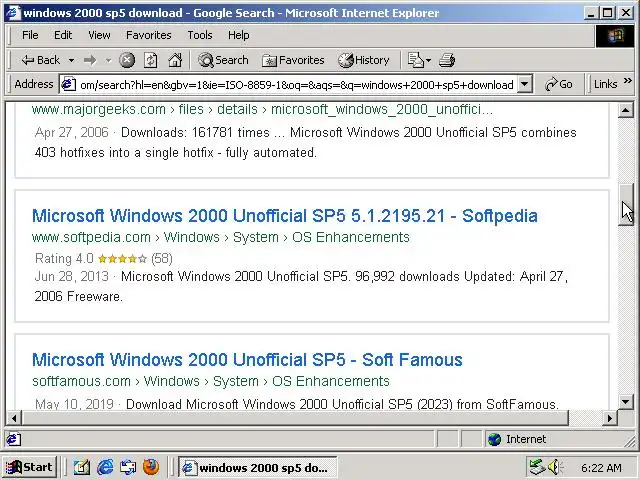Click the text 'Apr 27, 2006'
The image size is (640, 480).
click(x=72, y=132)
